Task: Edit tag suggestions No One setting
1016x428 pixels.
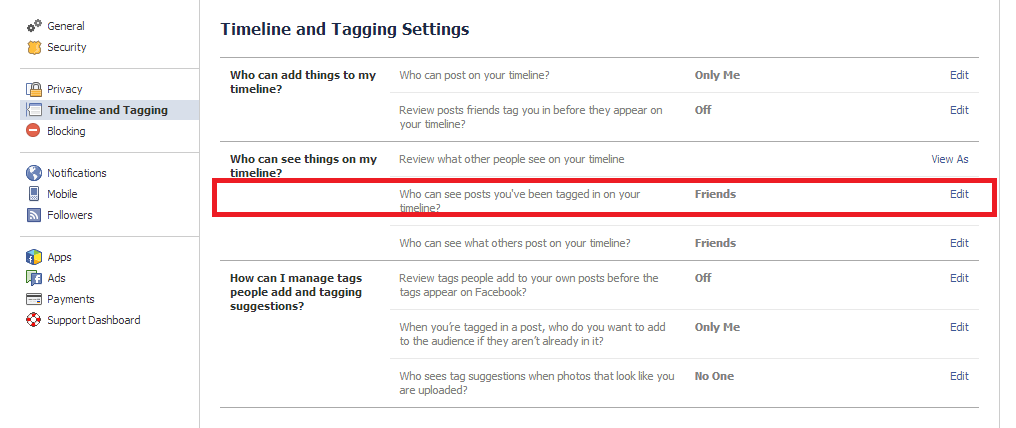Action: point(959,376)
